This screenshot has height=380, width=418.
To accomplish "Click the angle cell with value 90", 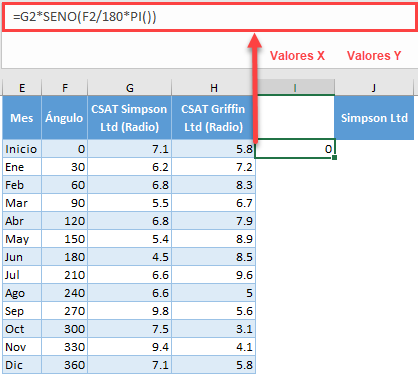I will tap(64, 203).
